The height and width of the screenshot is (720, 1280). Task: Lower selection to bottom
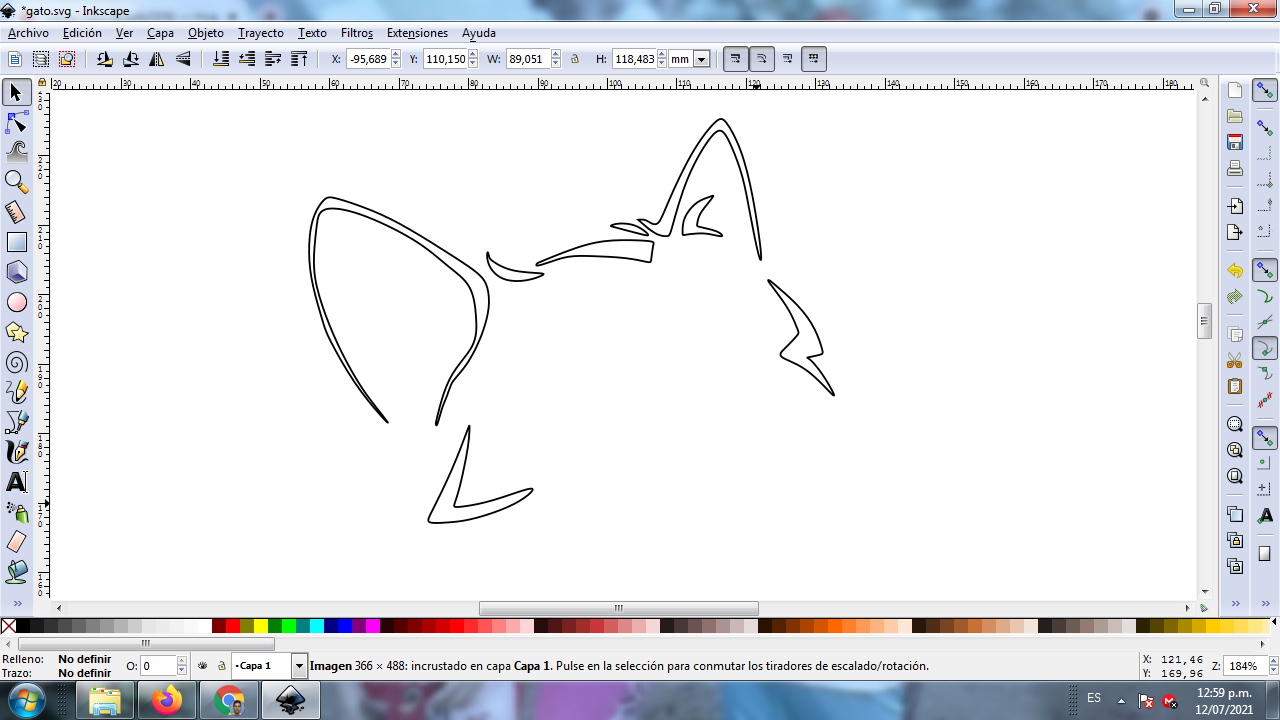(x=221, y=59)
